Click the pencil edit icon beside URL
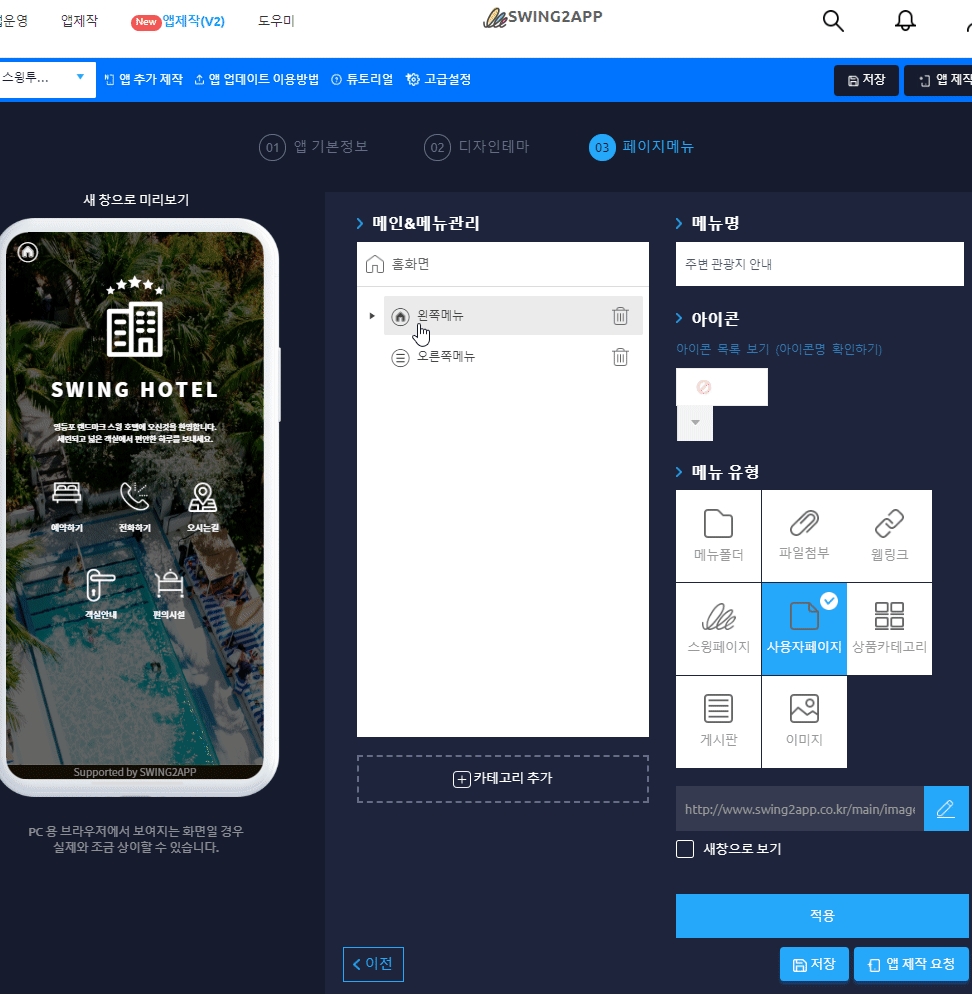This screenshot has height=995, width=972. tap(946, 809)
